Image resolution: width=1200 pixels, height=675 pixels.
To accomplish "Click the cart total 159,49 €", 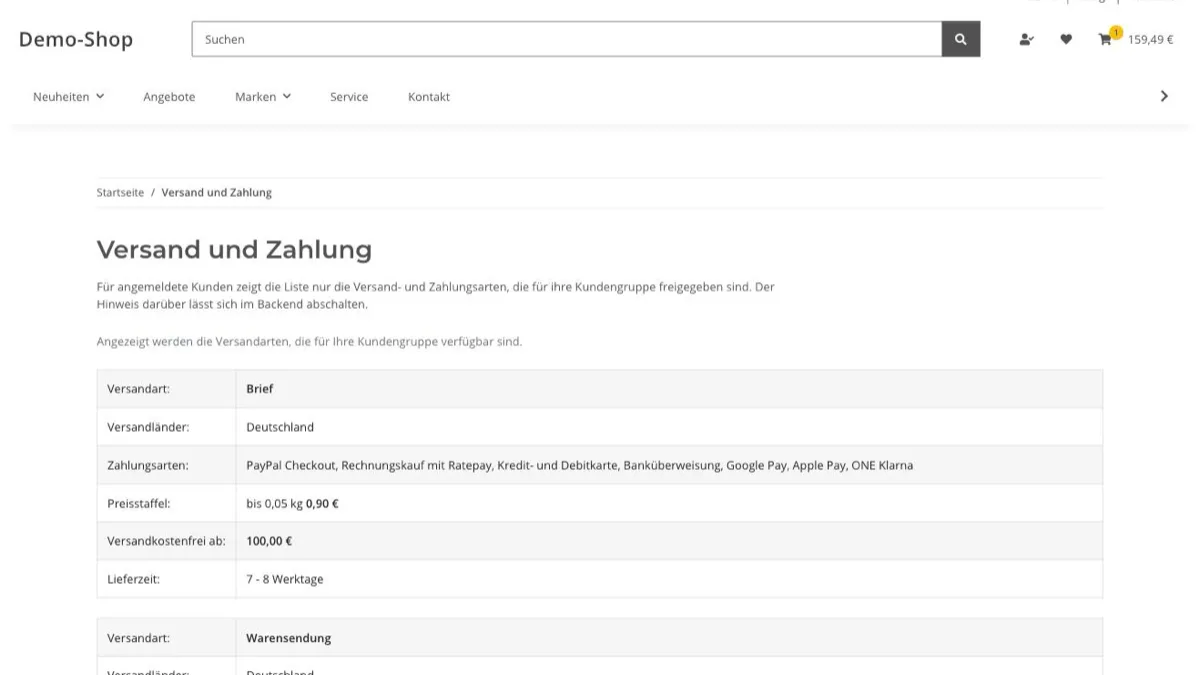I will click(1151, 40).
